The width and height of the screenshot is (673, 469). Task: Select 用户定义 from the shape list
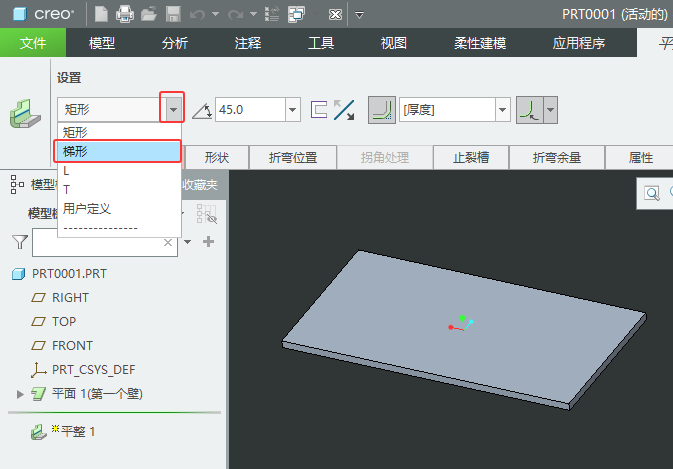119,209
